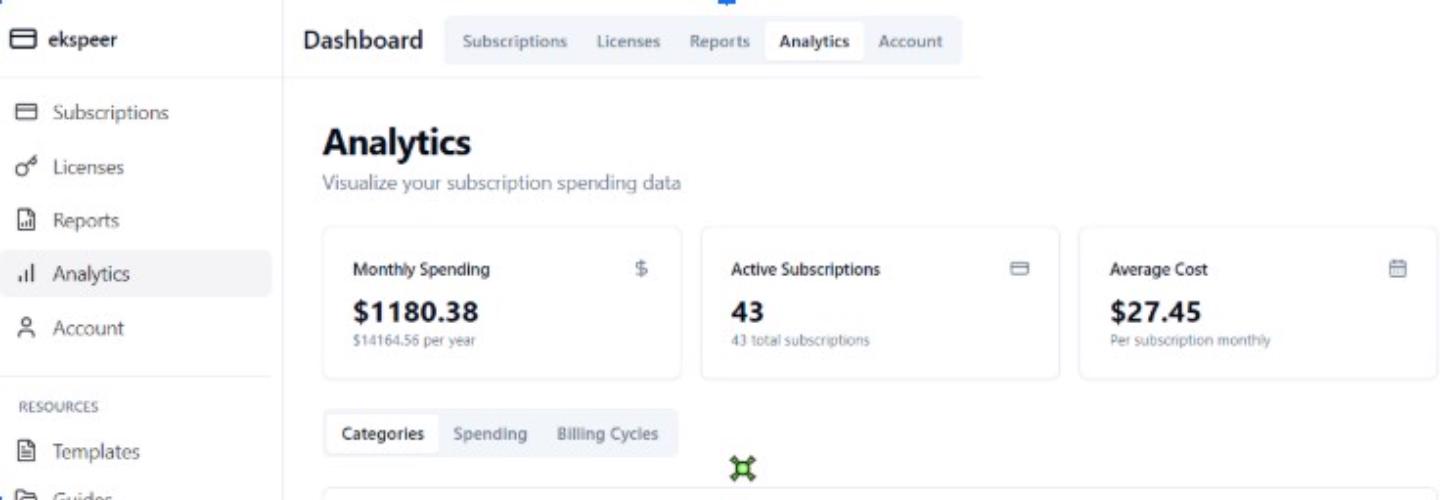Click the Licenses key icon in sidebar

tap(26, 167)
